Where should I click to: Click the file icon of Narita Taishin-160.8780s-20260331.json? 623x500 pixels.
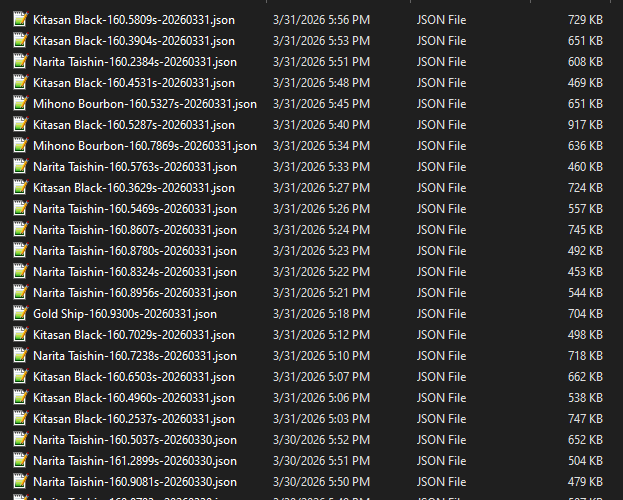click(x=21, y=250)
